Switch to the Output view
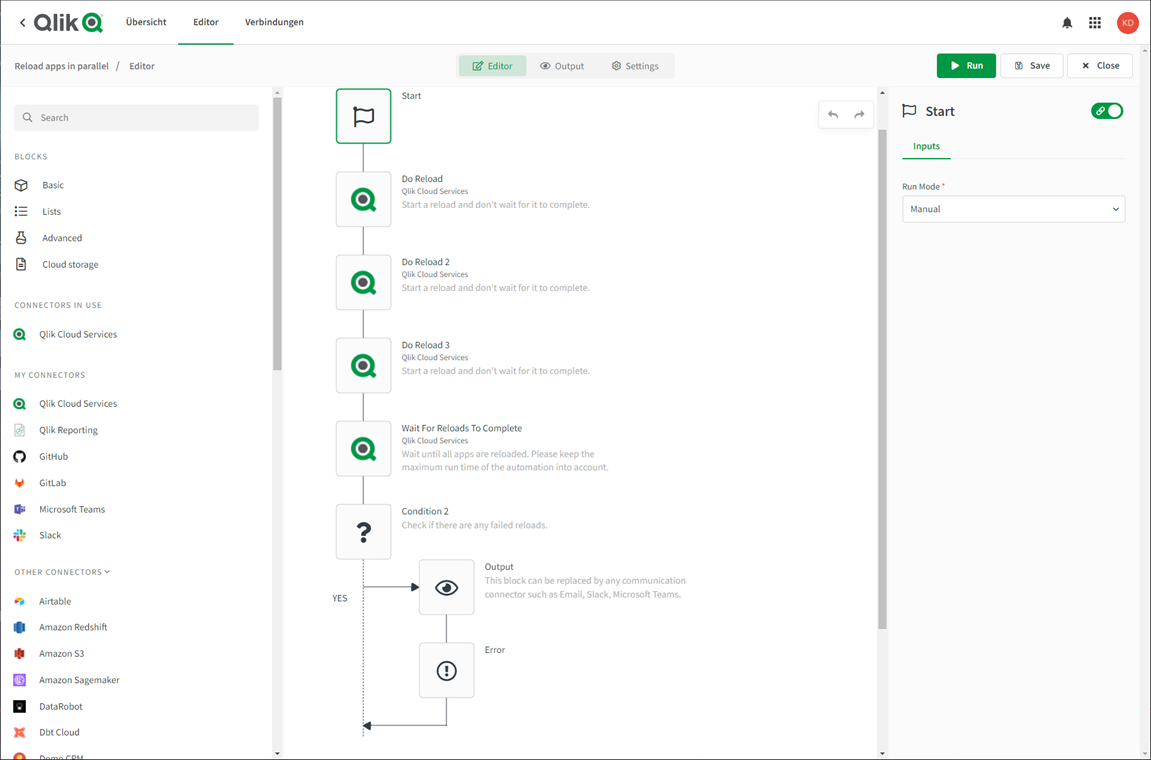 (x=562, y=66)
